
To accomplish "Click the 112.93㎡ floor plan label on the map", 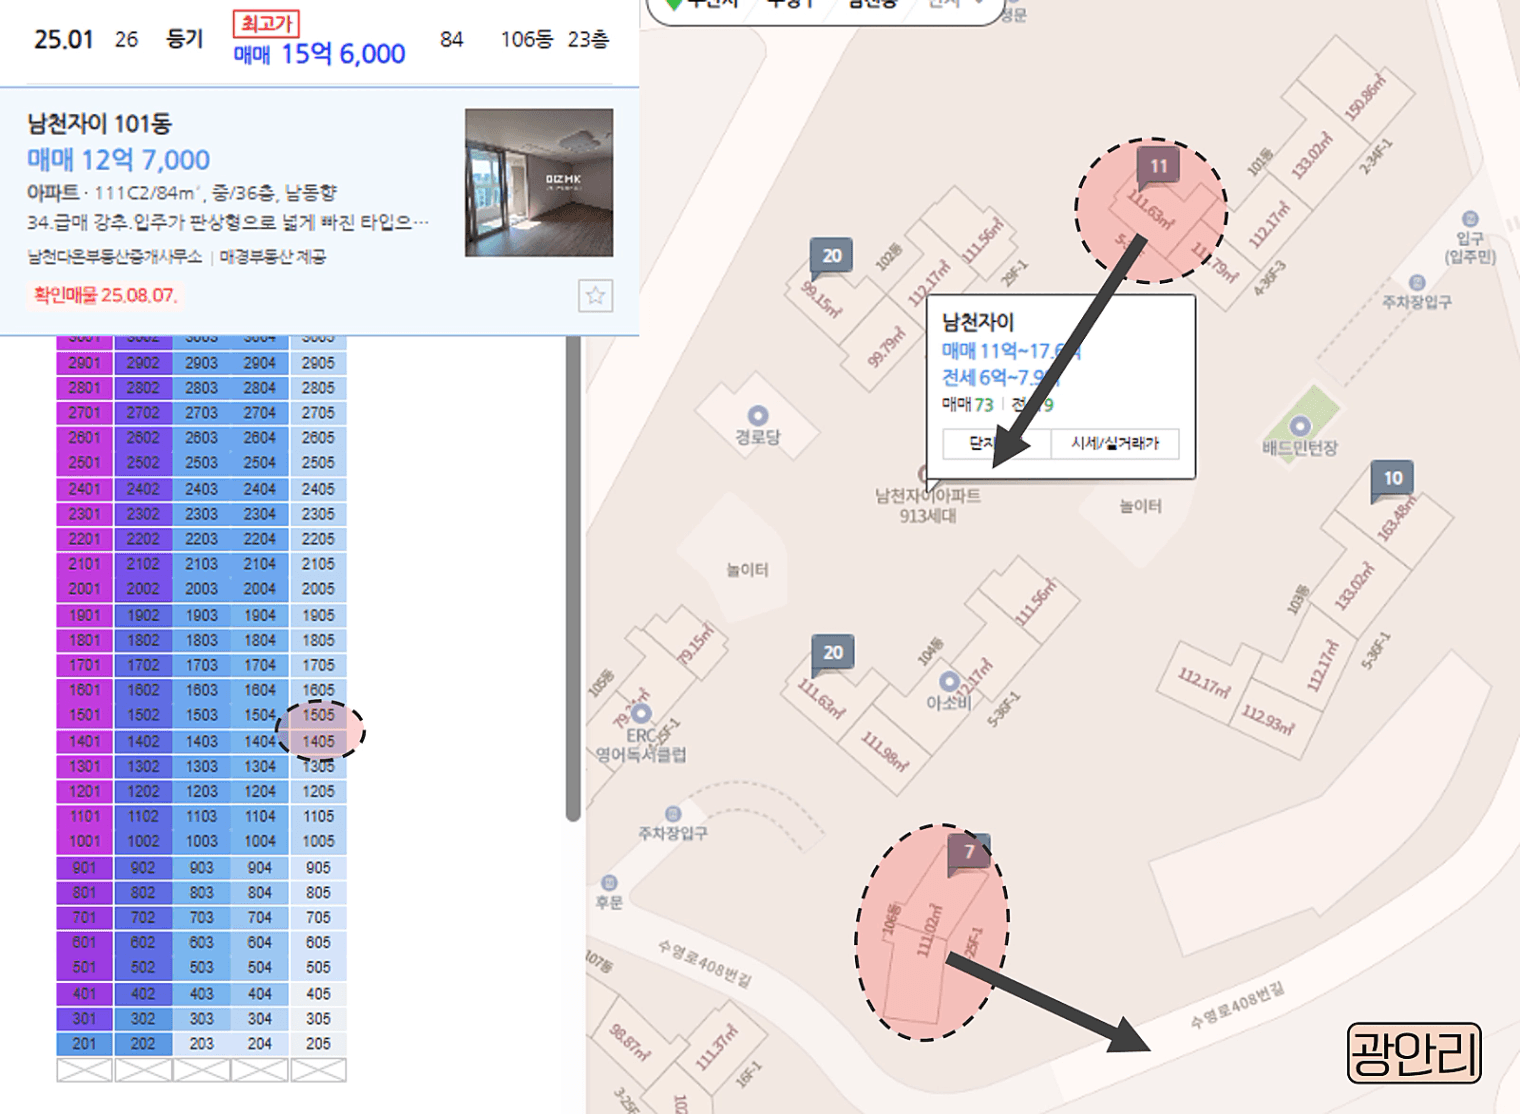I will tap(1266, 718).
